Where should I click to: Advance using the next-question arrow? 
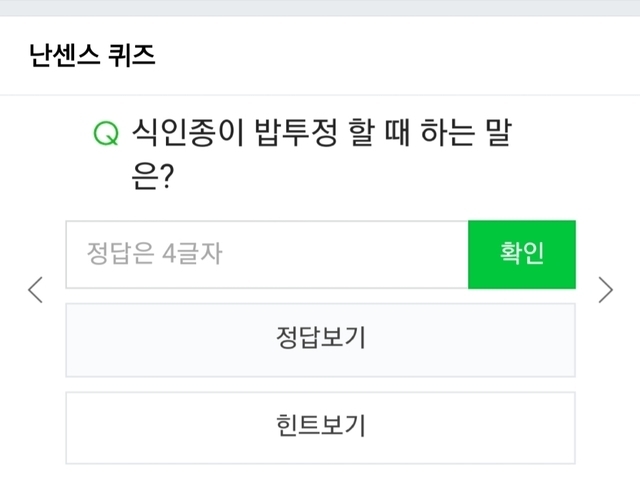pos(605,290)
